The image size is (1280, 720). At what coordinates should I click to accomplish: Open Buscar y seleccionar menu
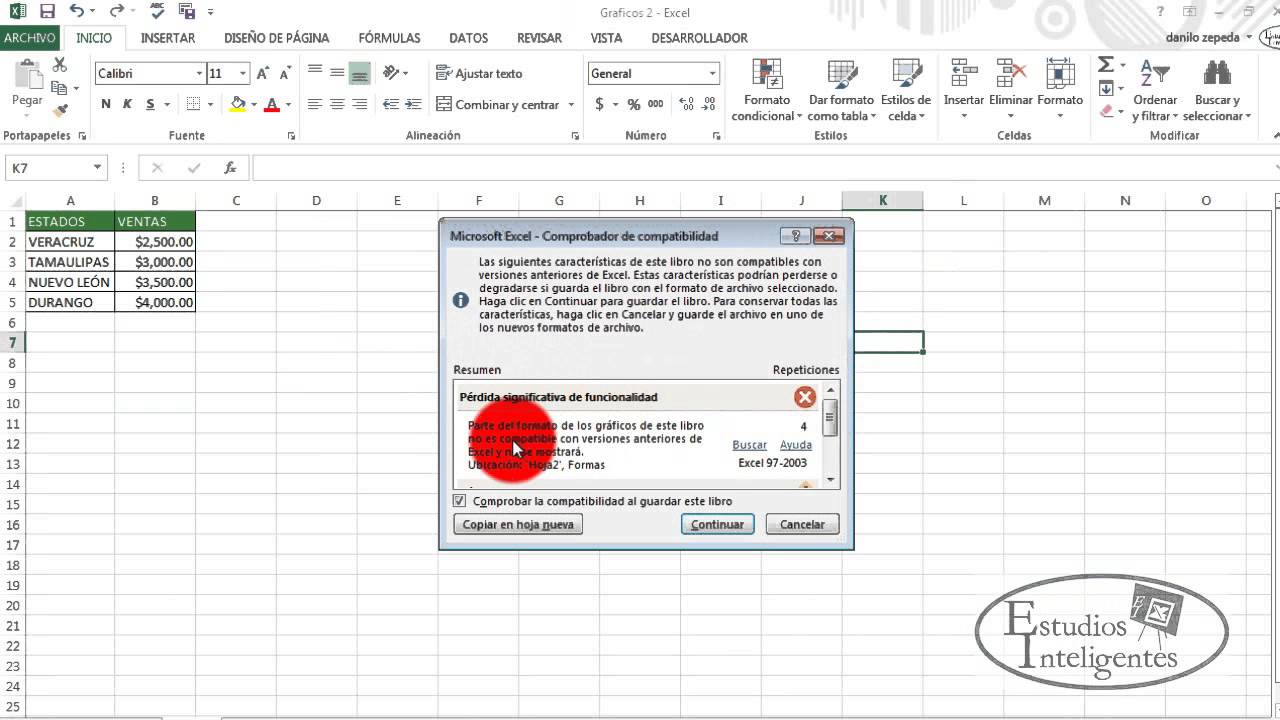pos(1217,90)
